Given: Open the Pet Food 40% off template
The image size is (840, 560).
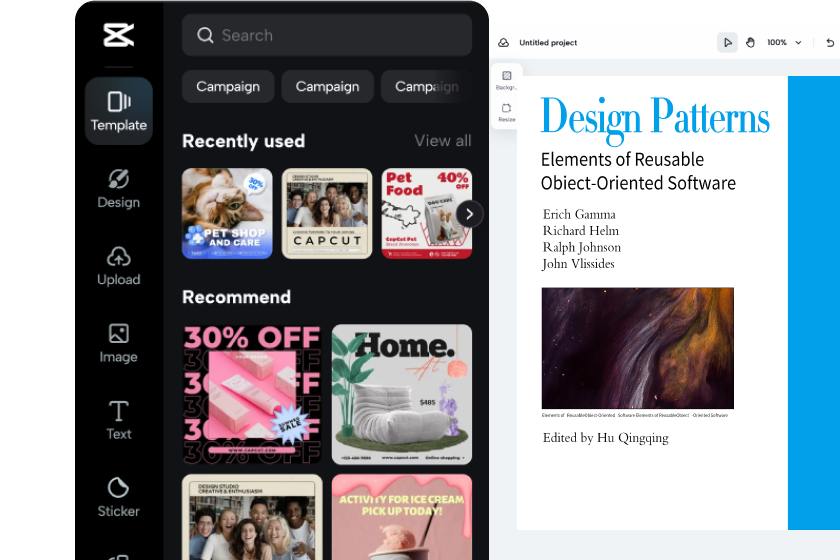Looking at the screenshot, I should [426, 214].
